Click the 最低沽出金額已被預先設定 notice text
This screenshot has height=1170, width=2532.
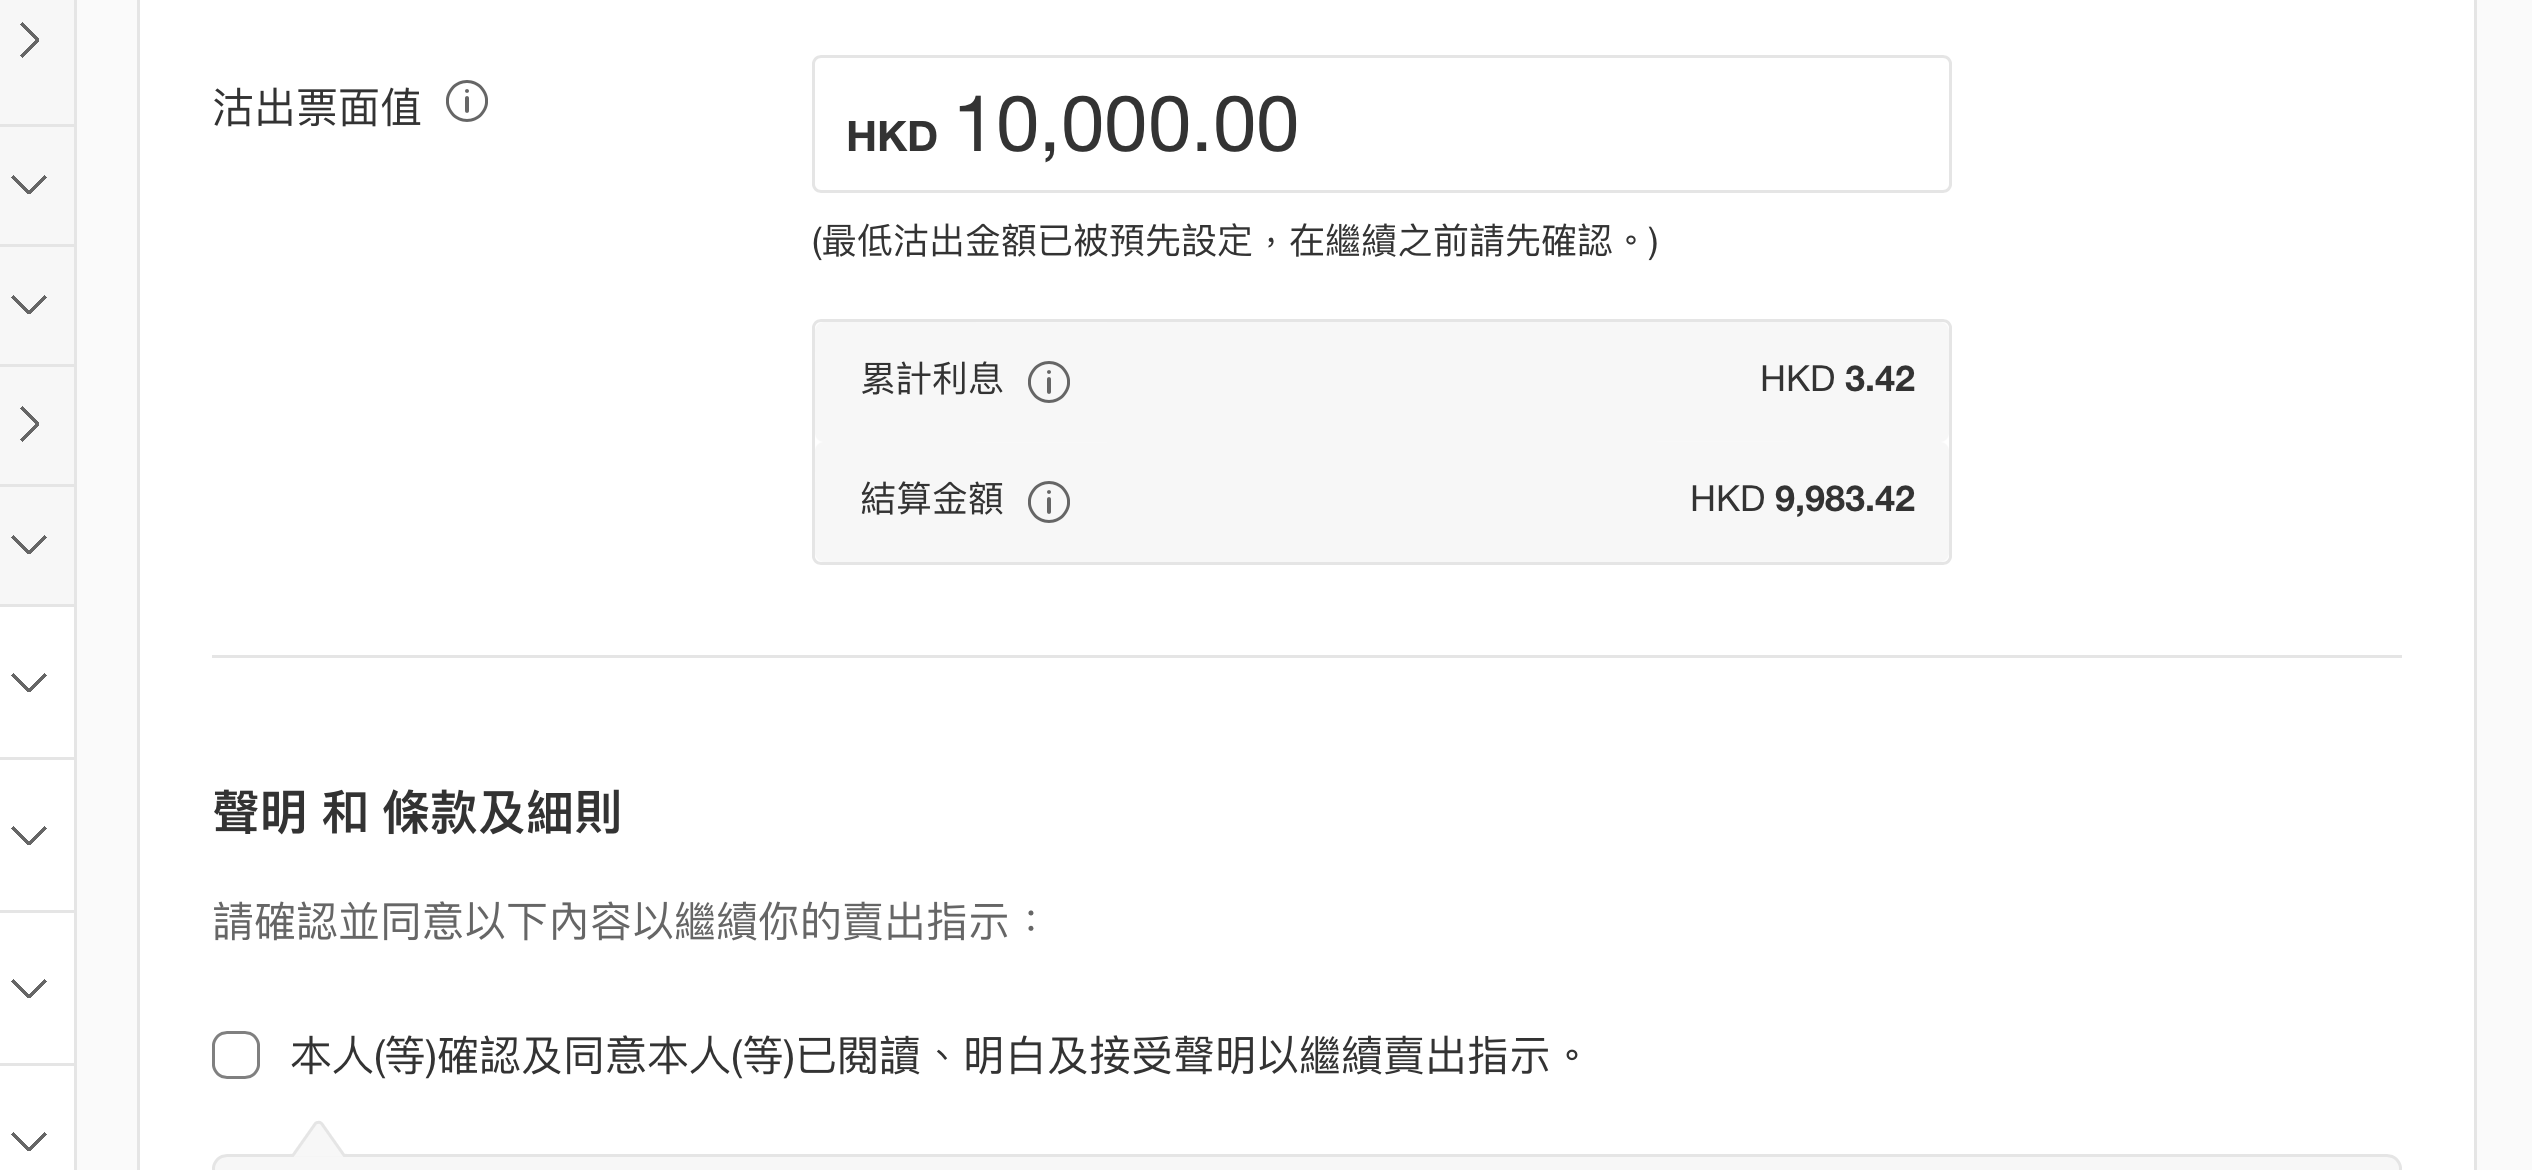point(1235,241)
